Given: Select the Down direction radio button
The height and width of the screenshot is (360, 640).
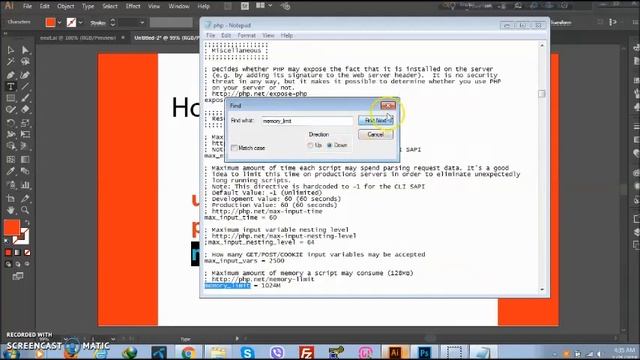Looking at the screenshot, I should point(330,145).
